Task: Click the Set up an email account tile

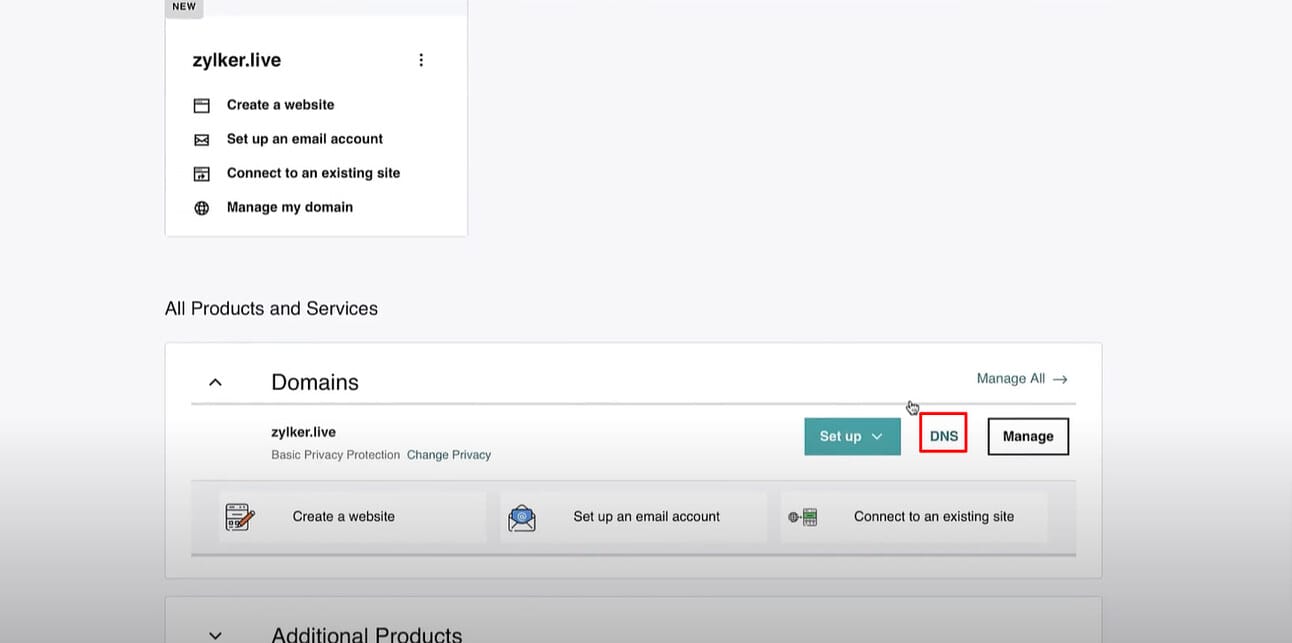Action: (634, 517)
